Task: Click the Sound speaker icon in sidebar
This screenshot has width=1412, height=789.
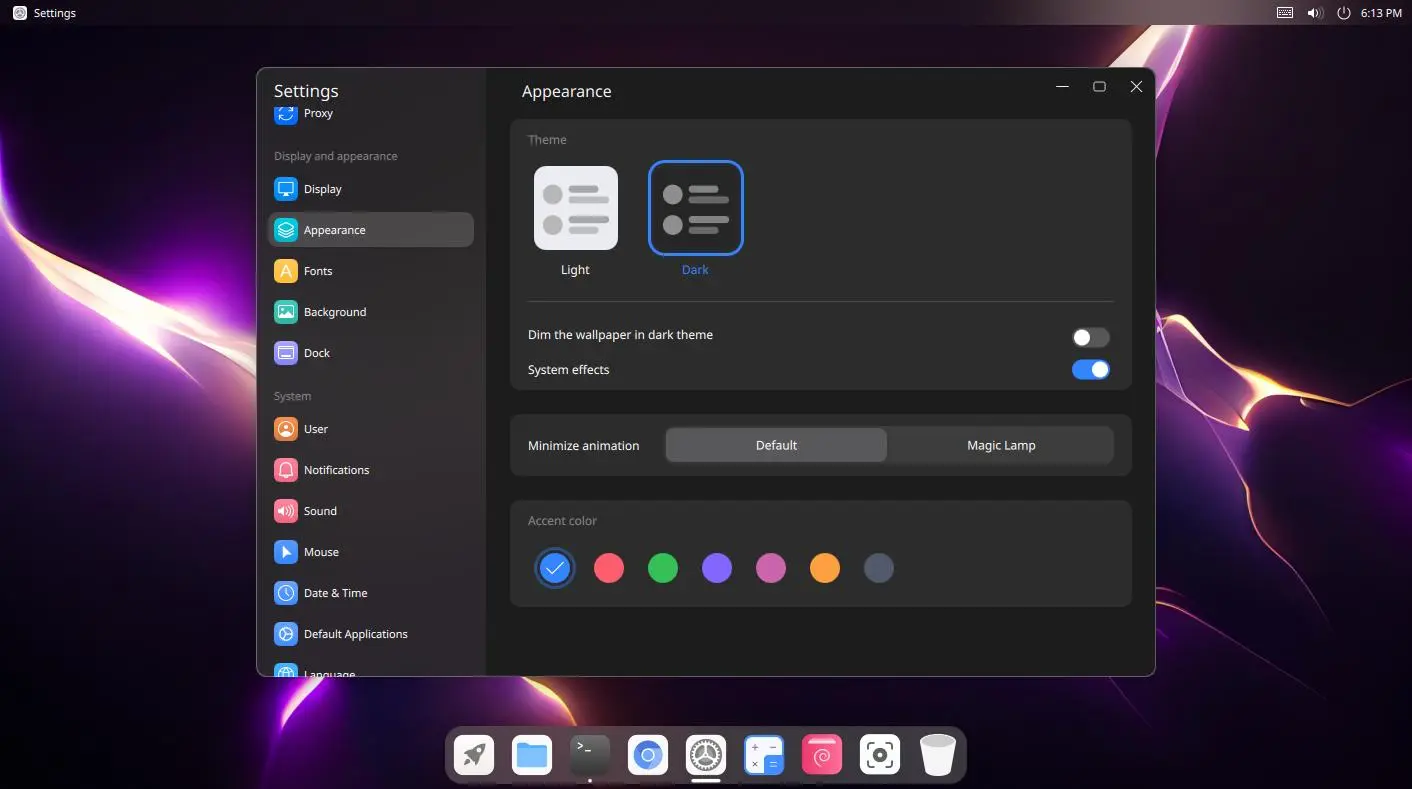Action: point(286,511)
